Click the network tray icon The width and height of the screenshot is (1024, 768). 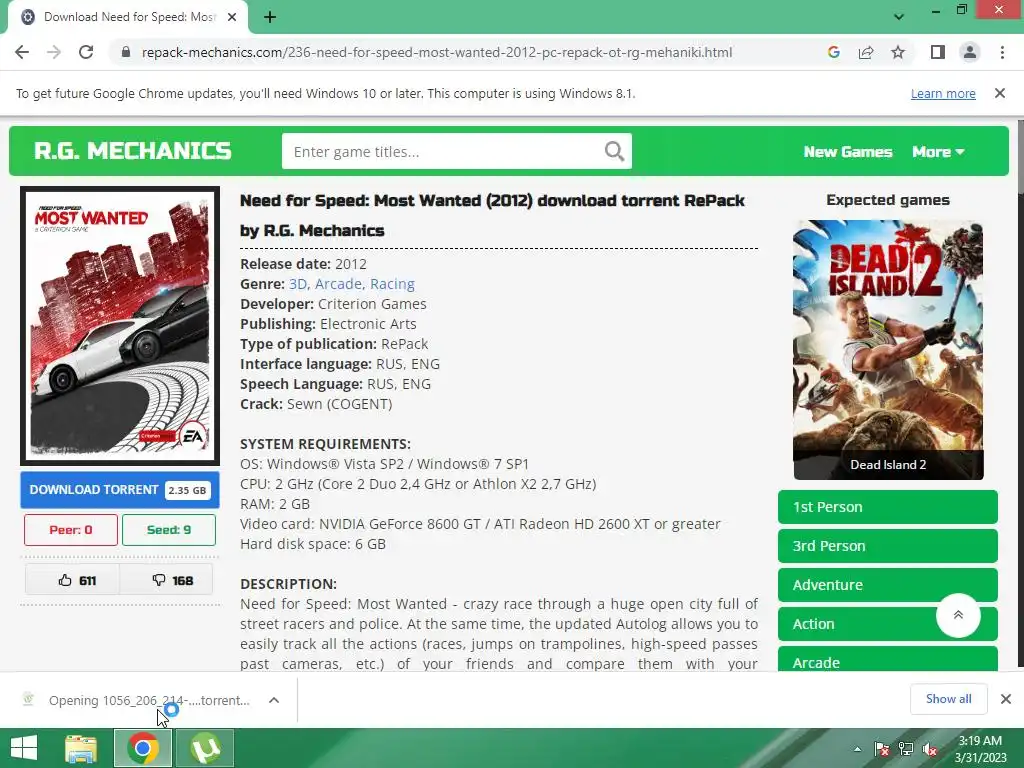point(906,749)
